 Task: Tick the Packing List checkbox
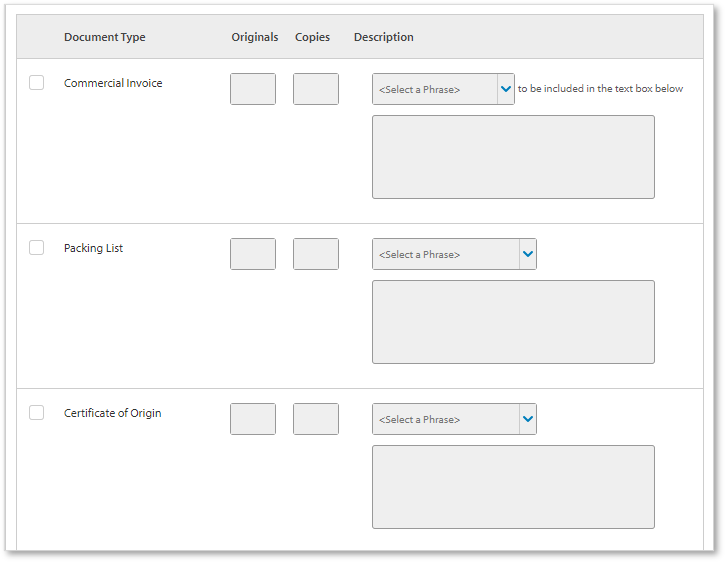pos(37,248)
